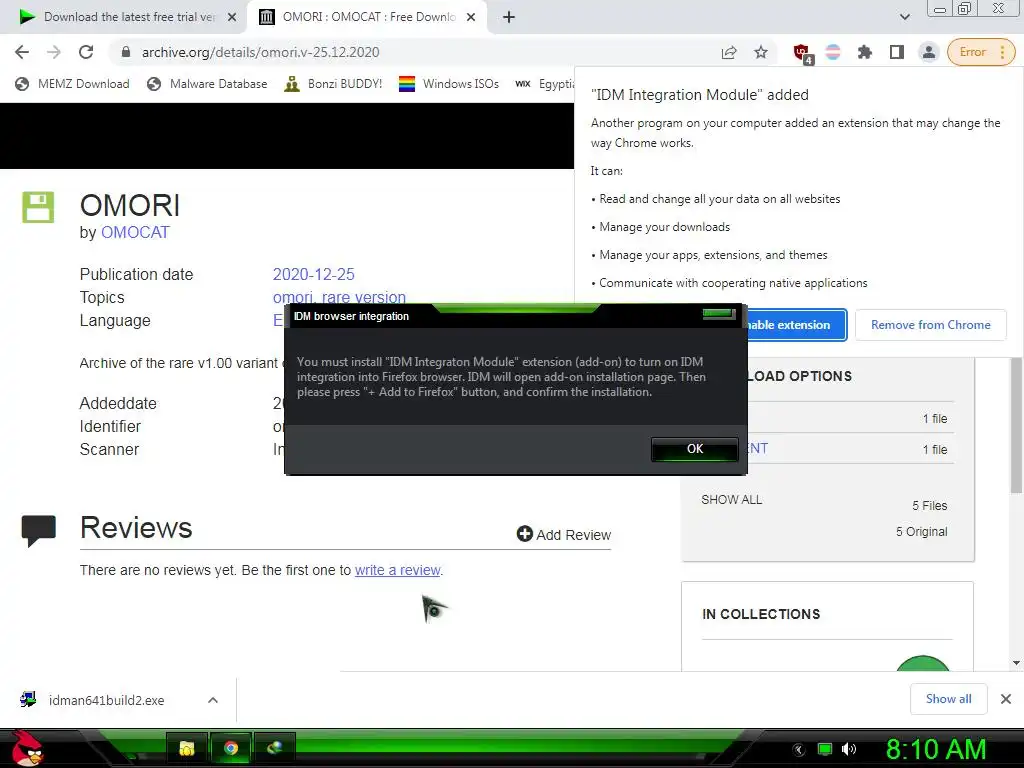The height and width of the screenshot is (768, 1024).
Task: Switch to Download the latest free trial tab
Action: pos(122,17)
